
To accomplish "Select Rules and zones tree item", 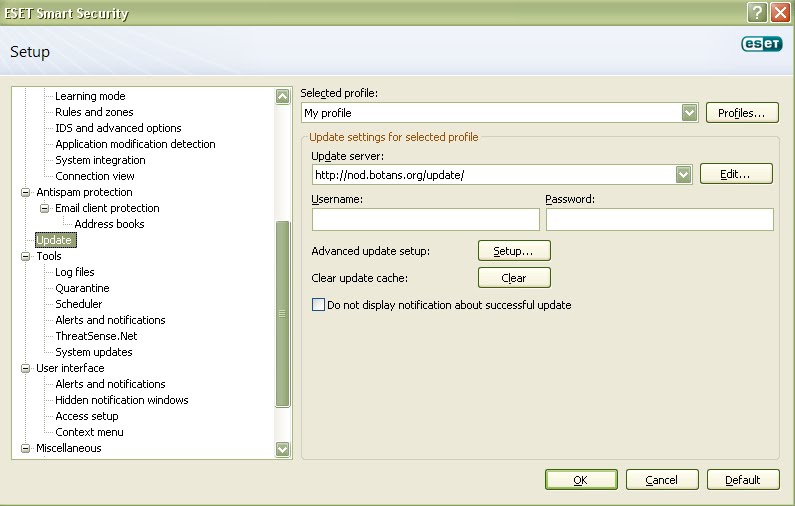I will (94, 112).
